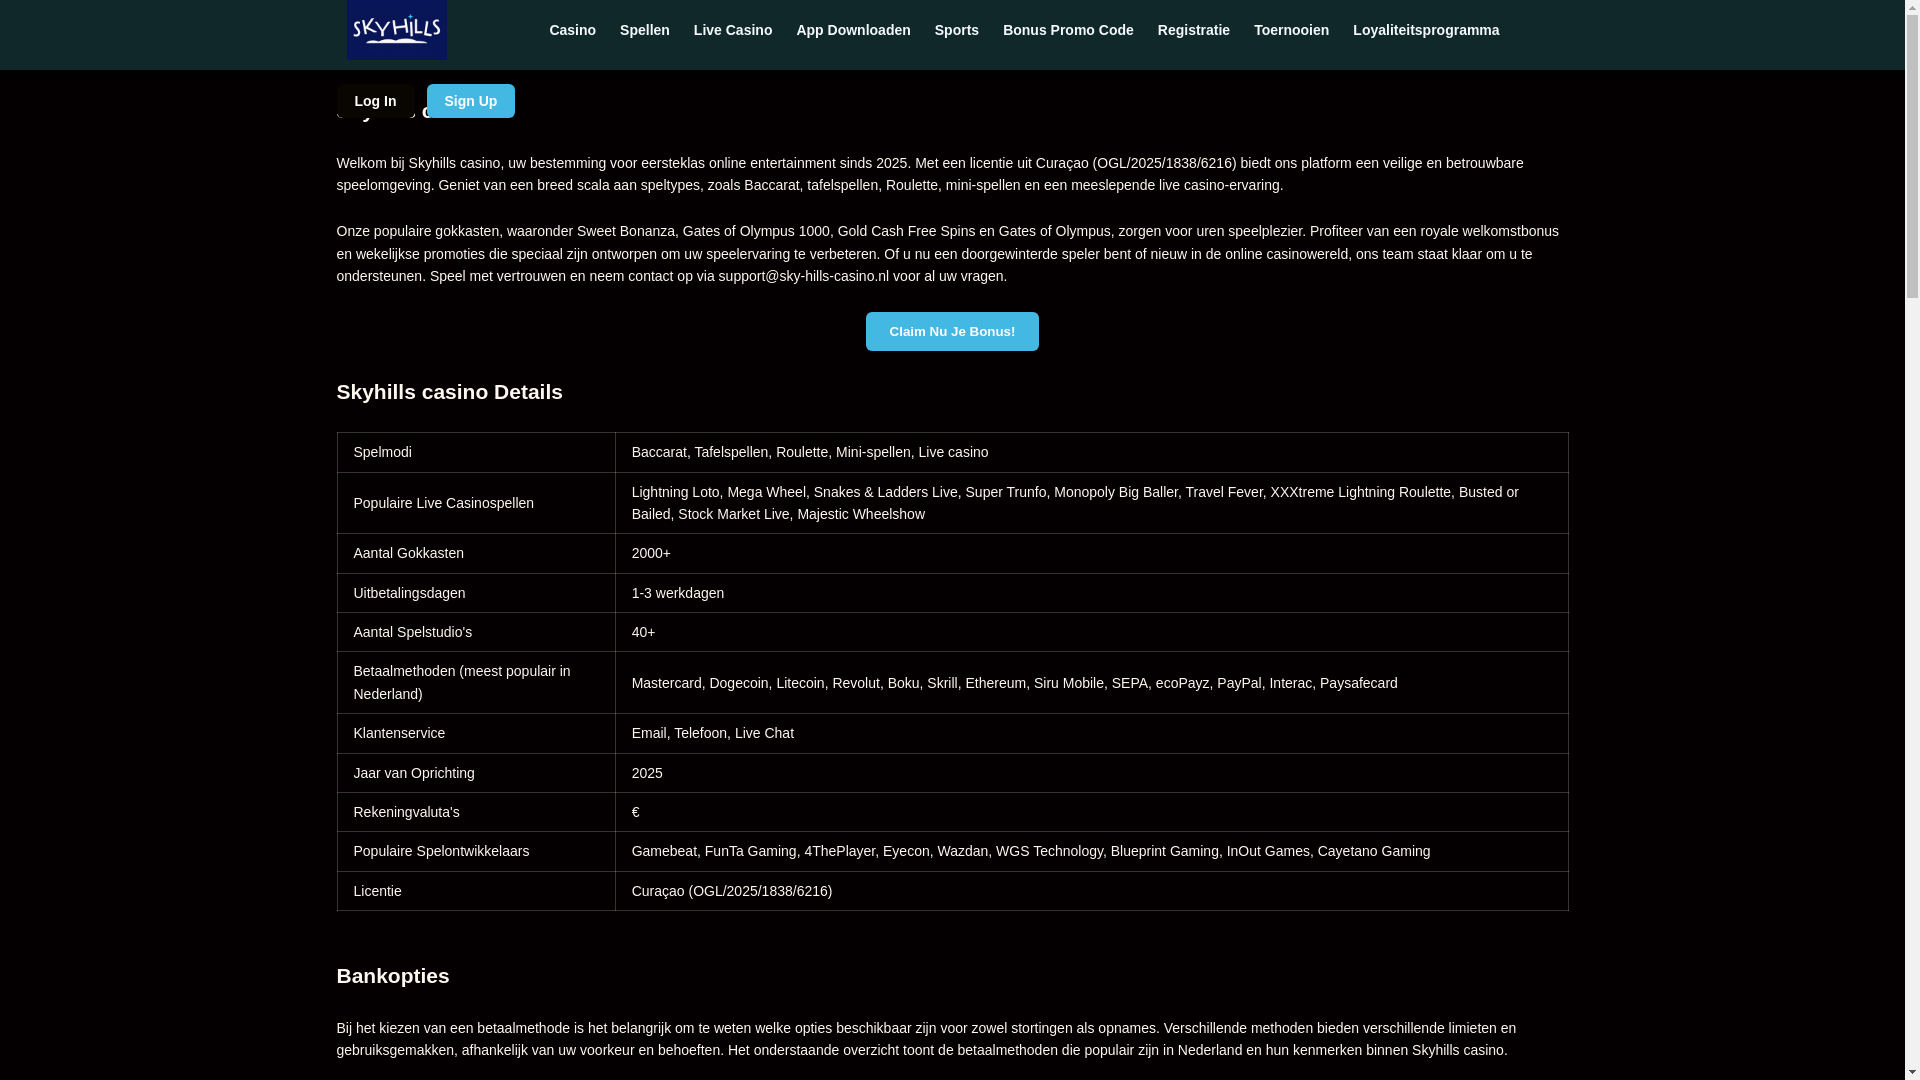Screen dimensions: 1920x1080
Task: Select the Skyhills casino Details heading
Action: pyautogui.click(x=449, y=392)
